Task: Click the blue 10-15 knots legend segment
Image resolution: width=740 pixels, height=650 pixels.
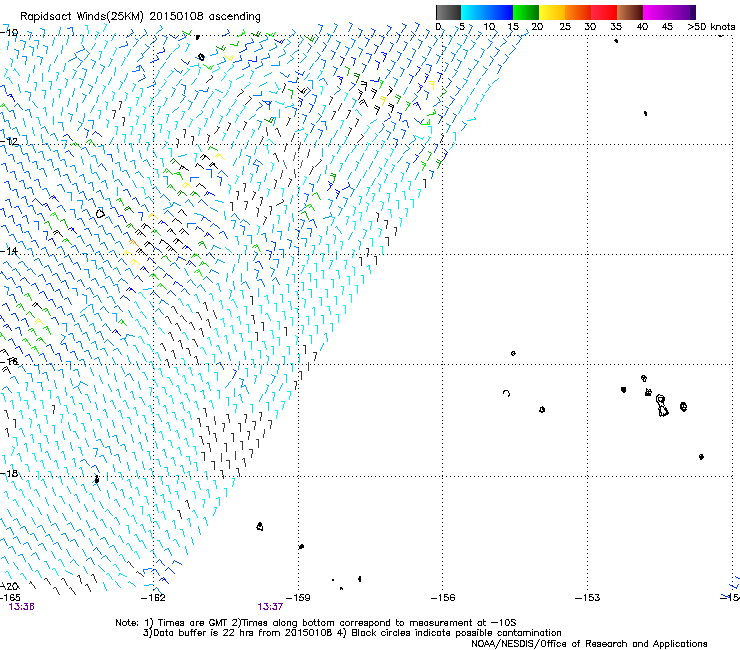Action: pos(500,12)
